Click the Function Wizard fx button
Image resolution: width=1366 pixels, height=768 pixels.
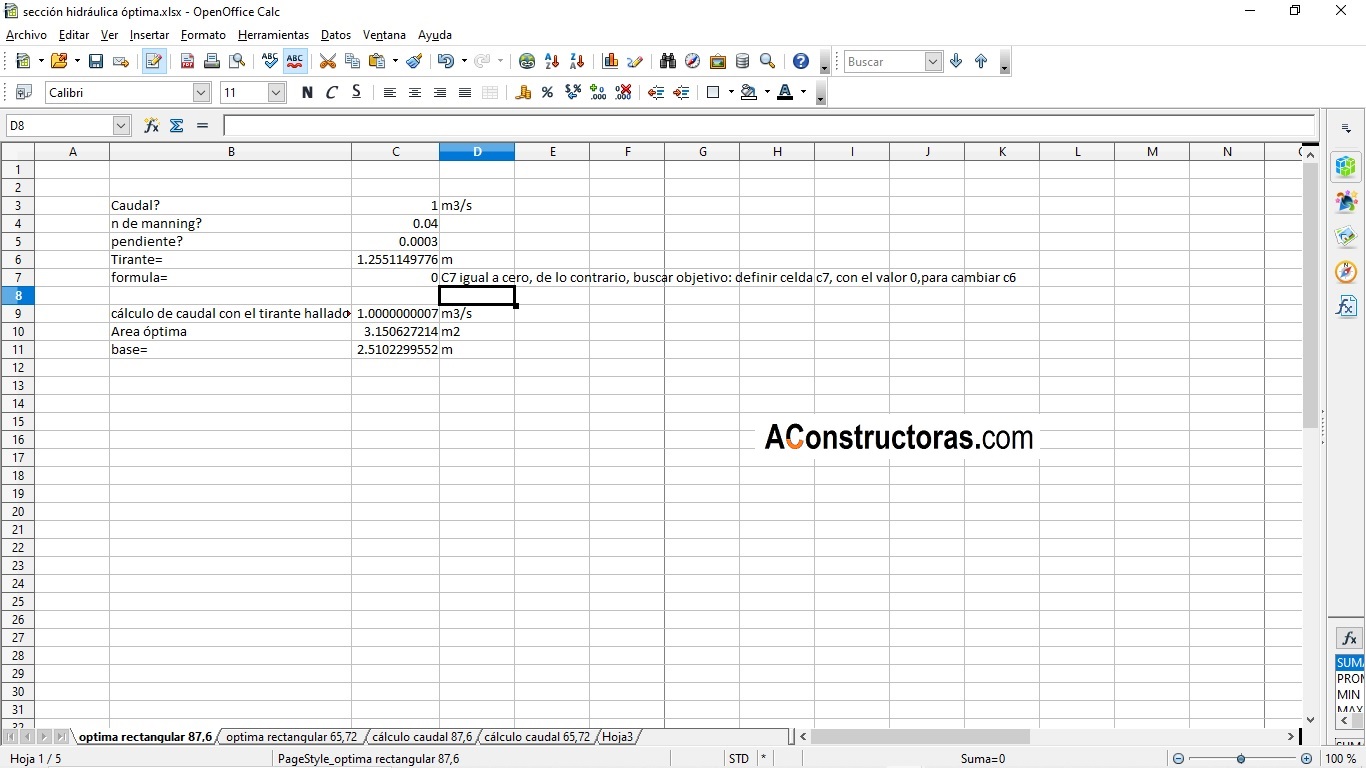151,126
